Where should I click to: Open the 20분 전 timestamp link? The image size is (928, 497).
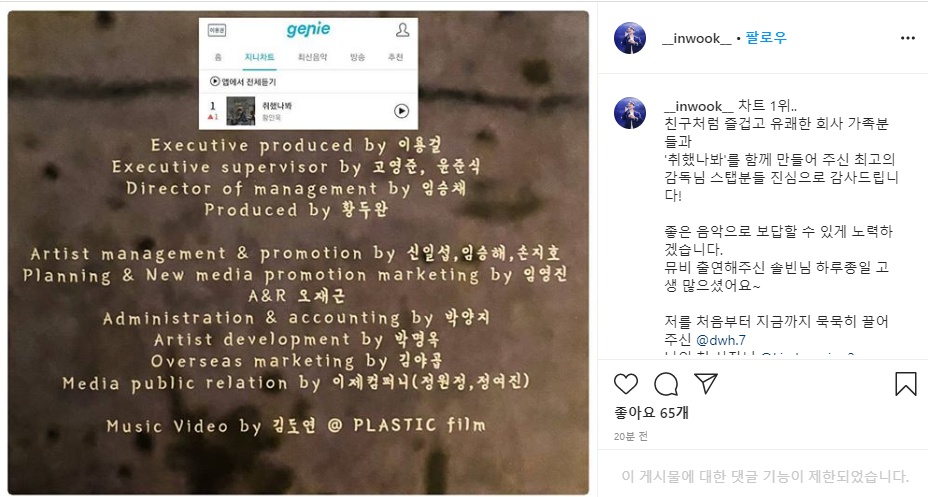[x=631, y=437]
